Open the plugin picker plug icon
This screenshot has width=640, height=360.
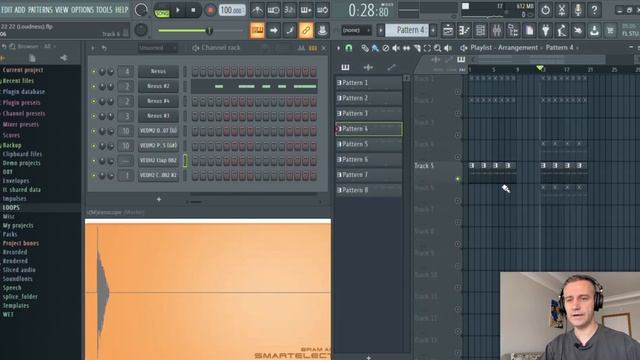[x=546, y=30]
